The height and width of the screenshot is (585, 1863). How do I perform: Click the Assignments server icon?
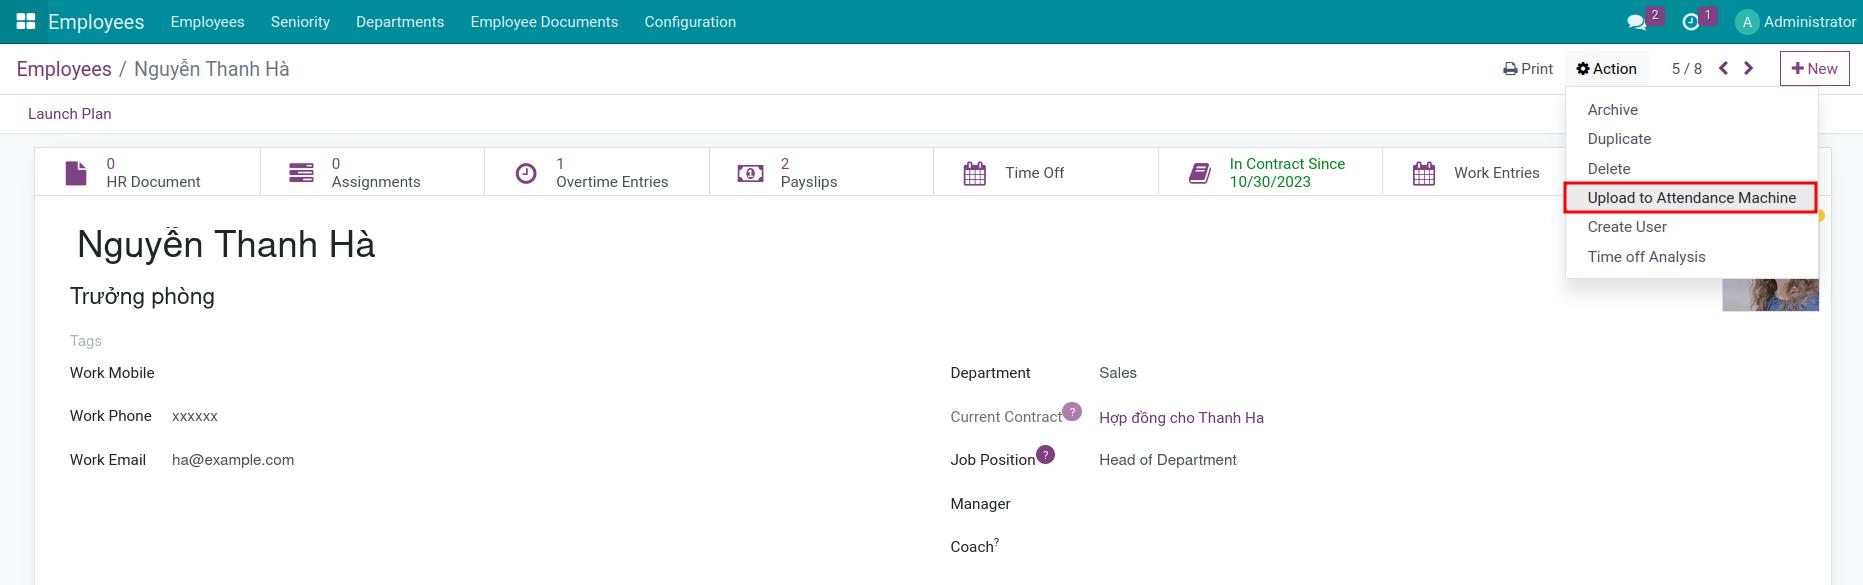301,173
